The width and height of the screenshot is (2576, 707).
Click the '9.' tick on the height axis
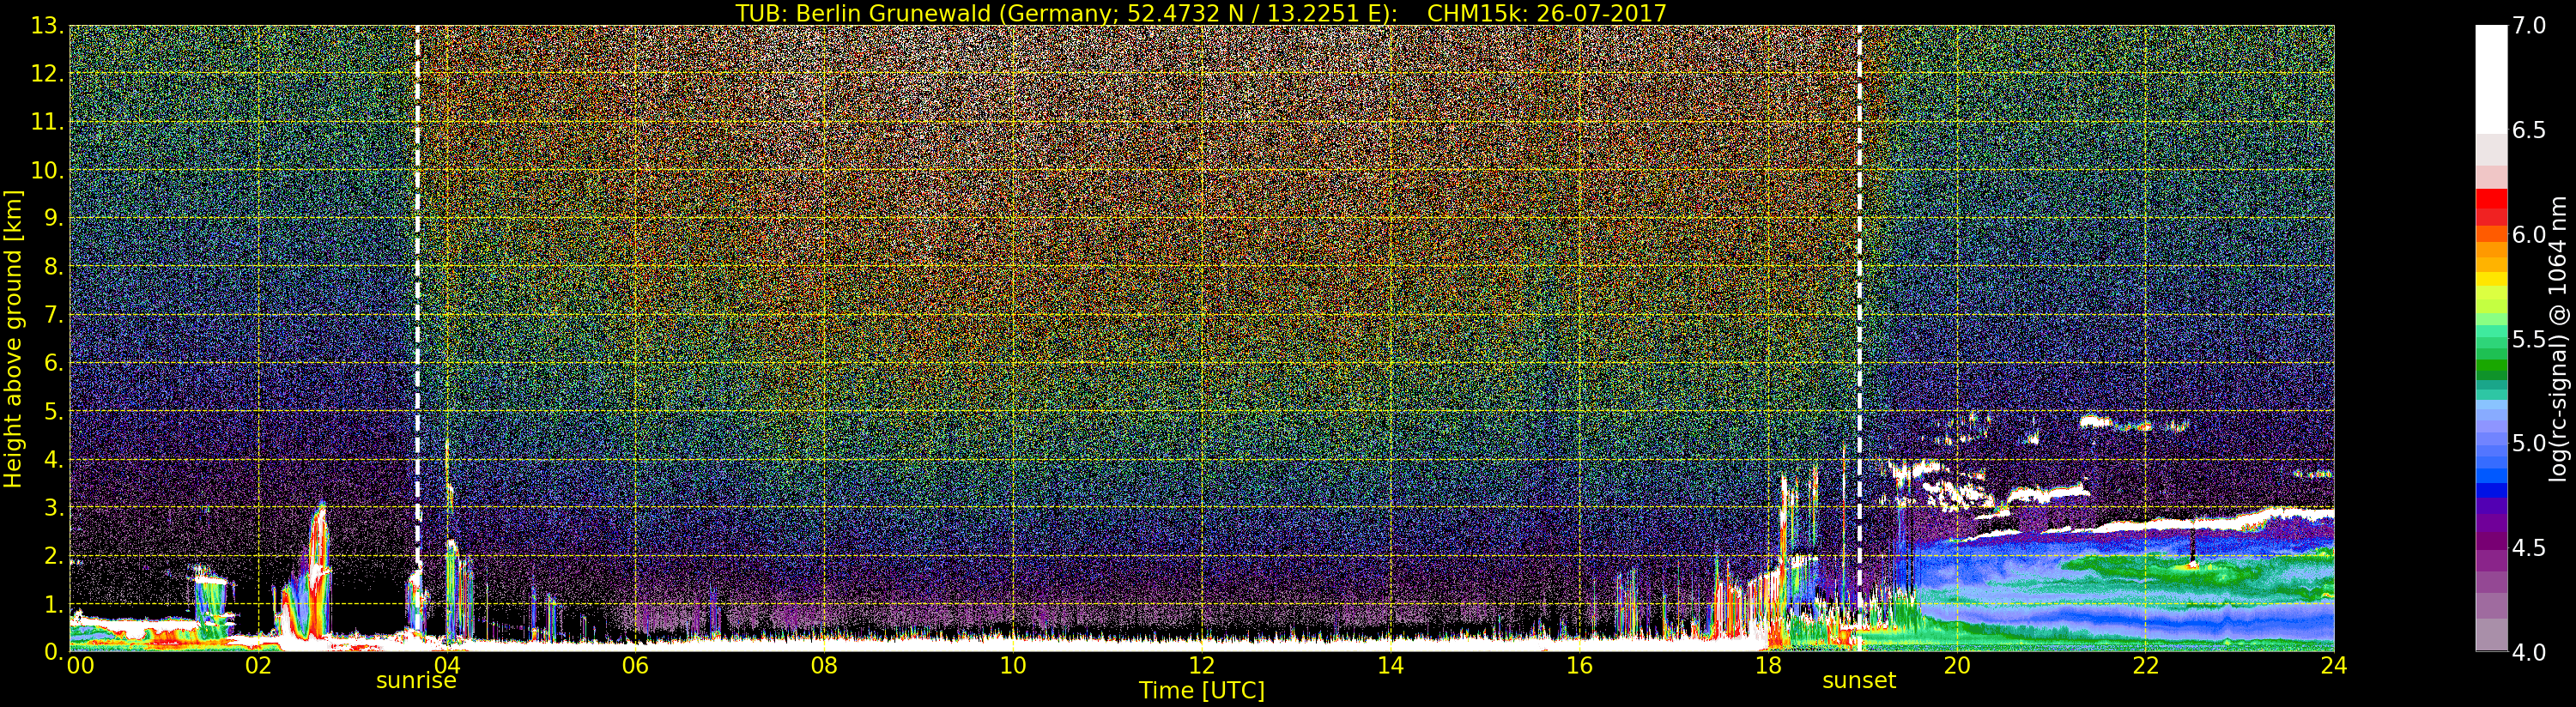[x=54, y=218]
